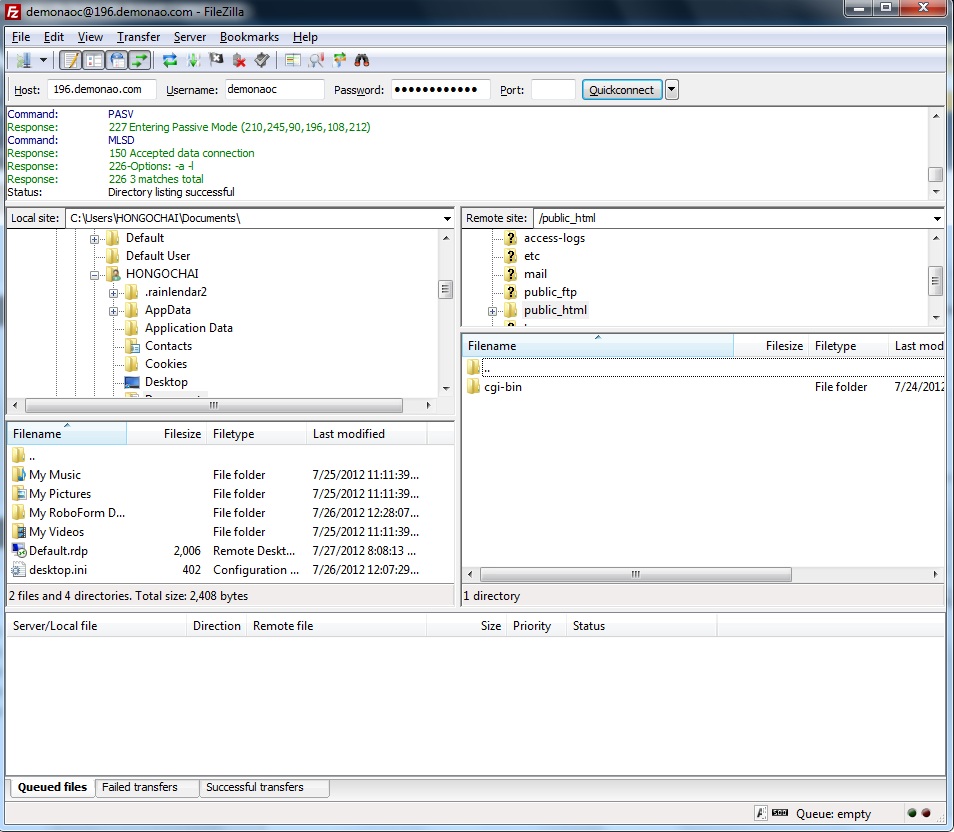Sort local files by Filesize column
This screenshot has height=832, width=954.
point(166,434)
